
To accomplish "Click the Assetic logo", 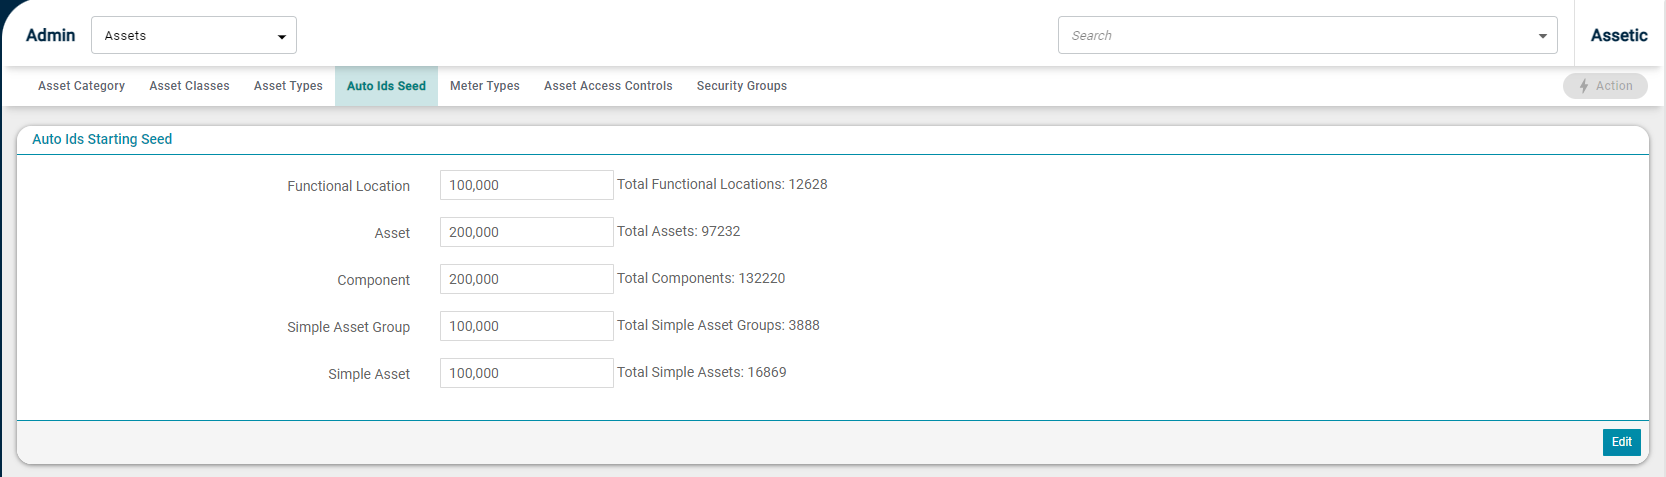I will (1619, 35).
